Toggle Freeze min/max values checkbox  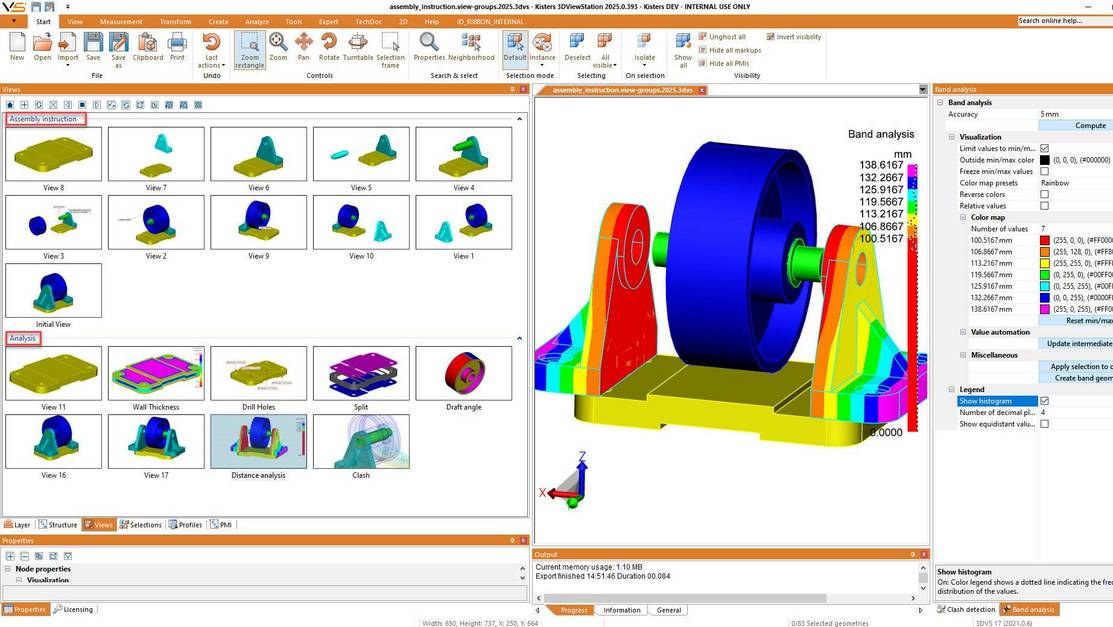[x=1044, y=171]
